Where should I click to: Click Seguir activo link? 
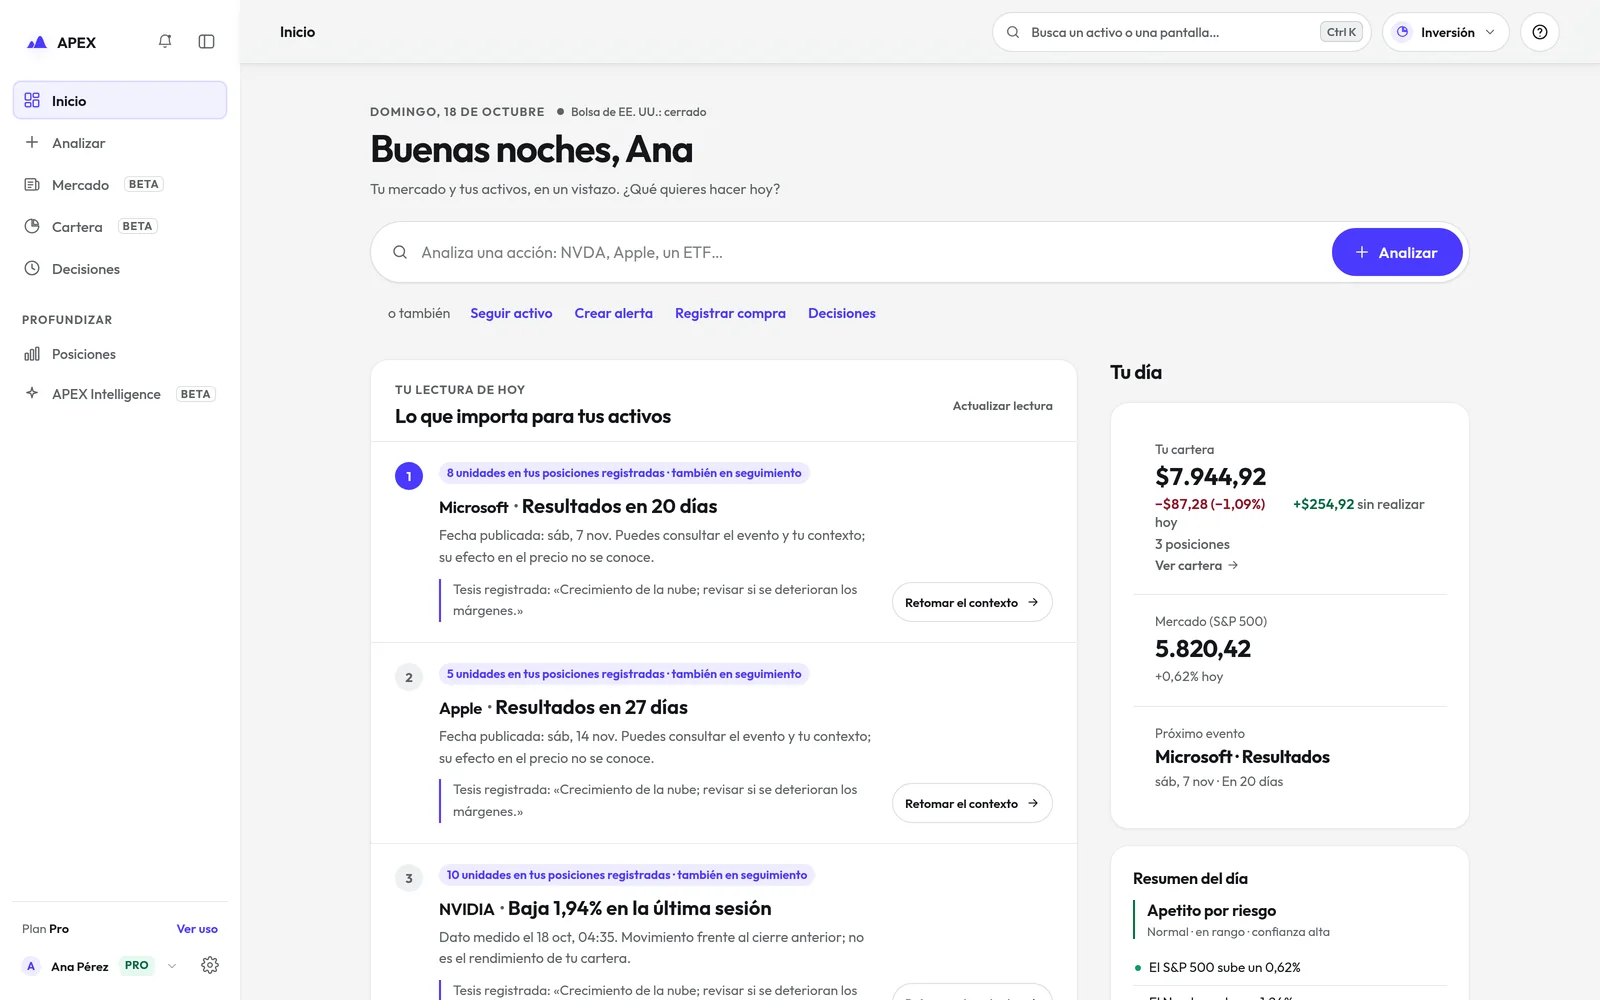click(x=511, y=313)
